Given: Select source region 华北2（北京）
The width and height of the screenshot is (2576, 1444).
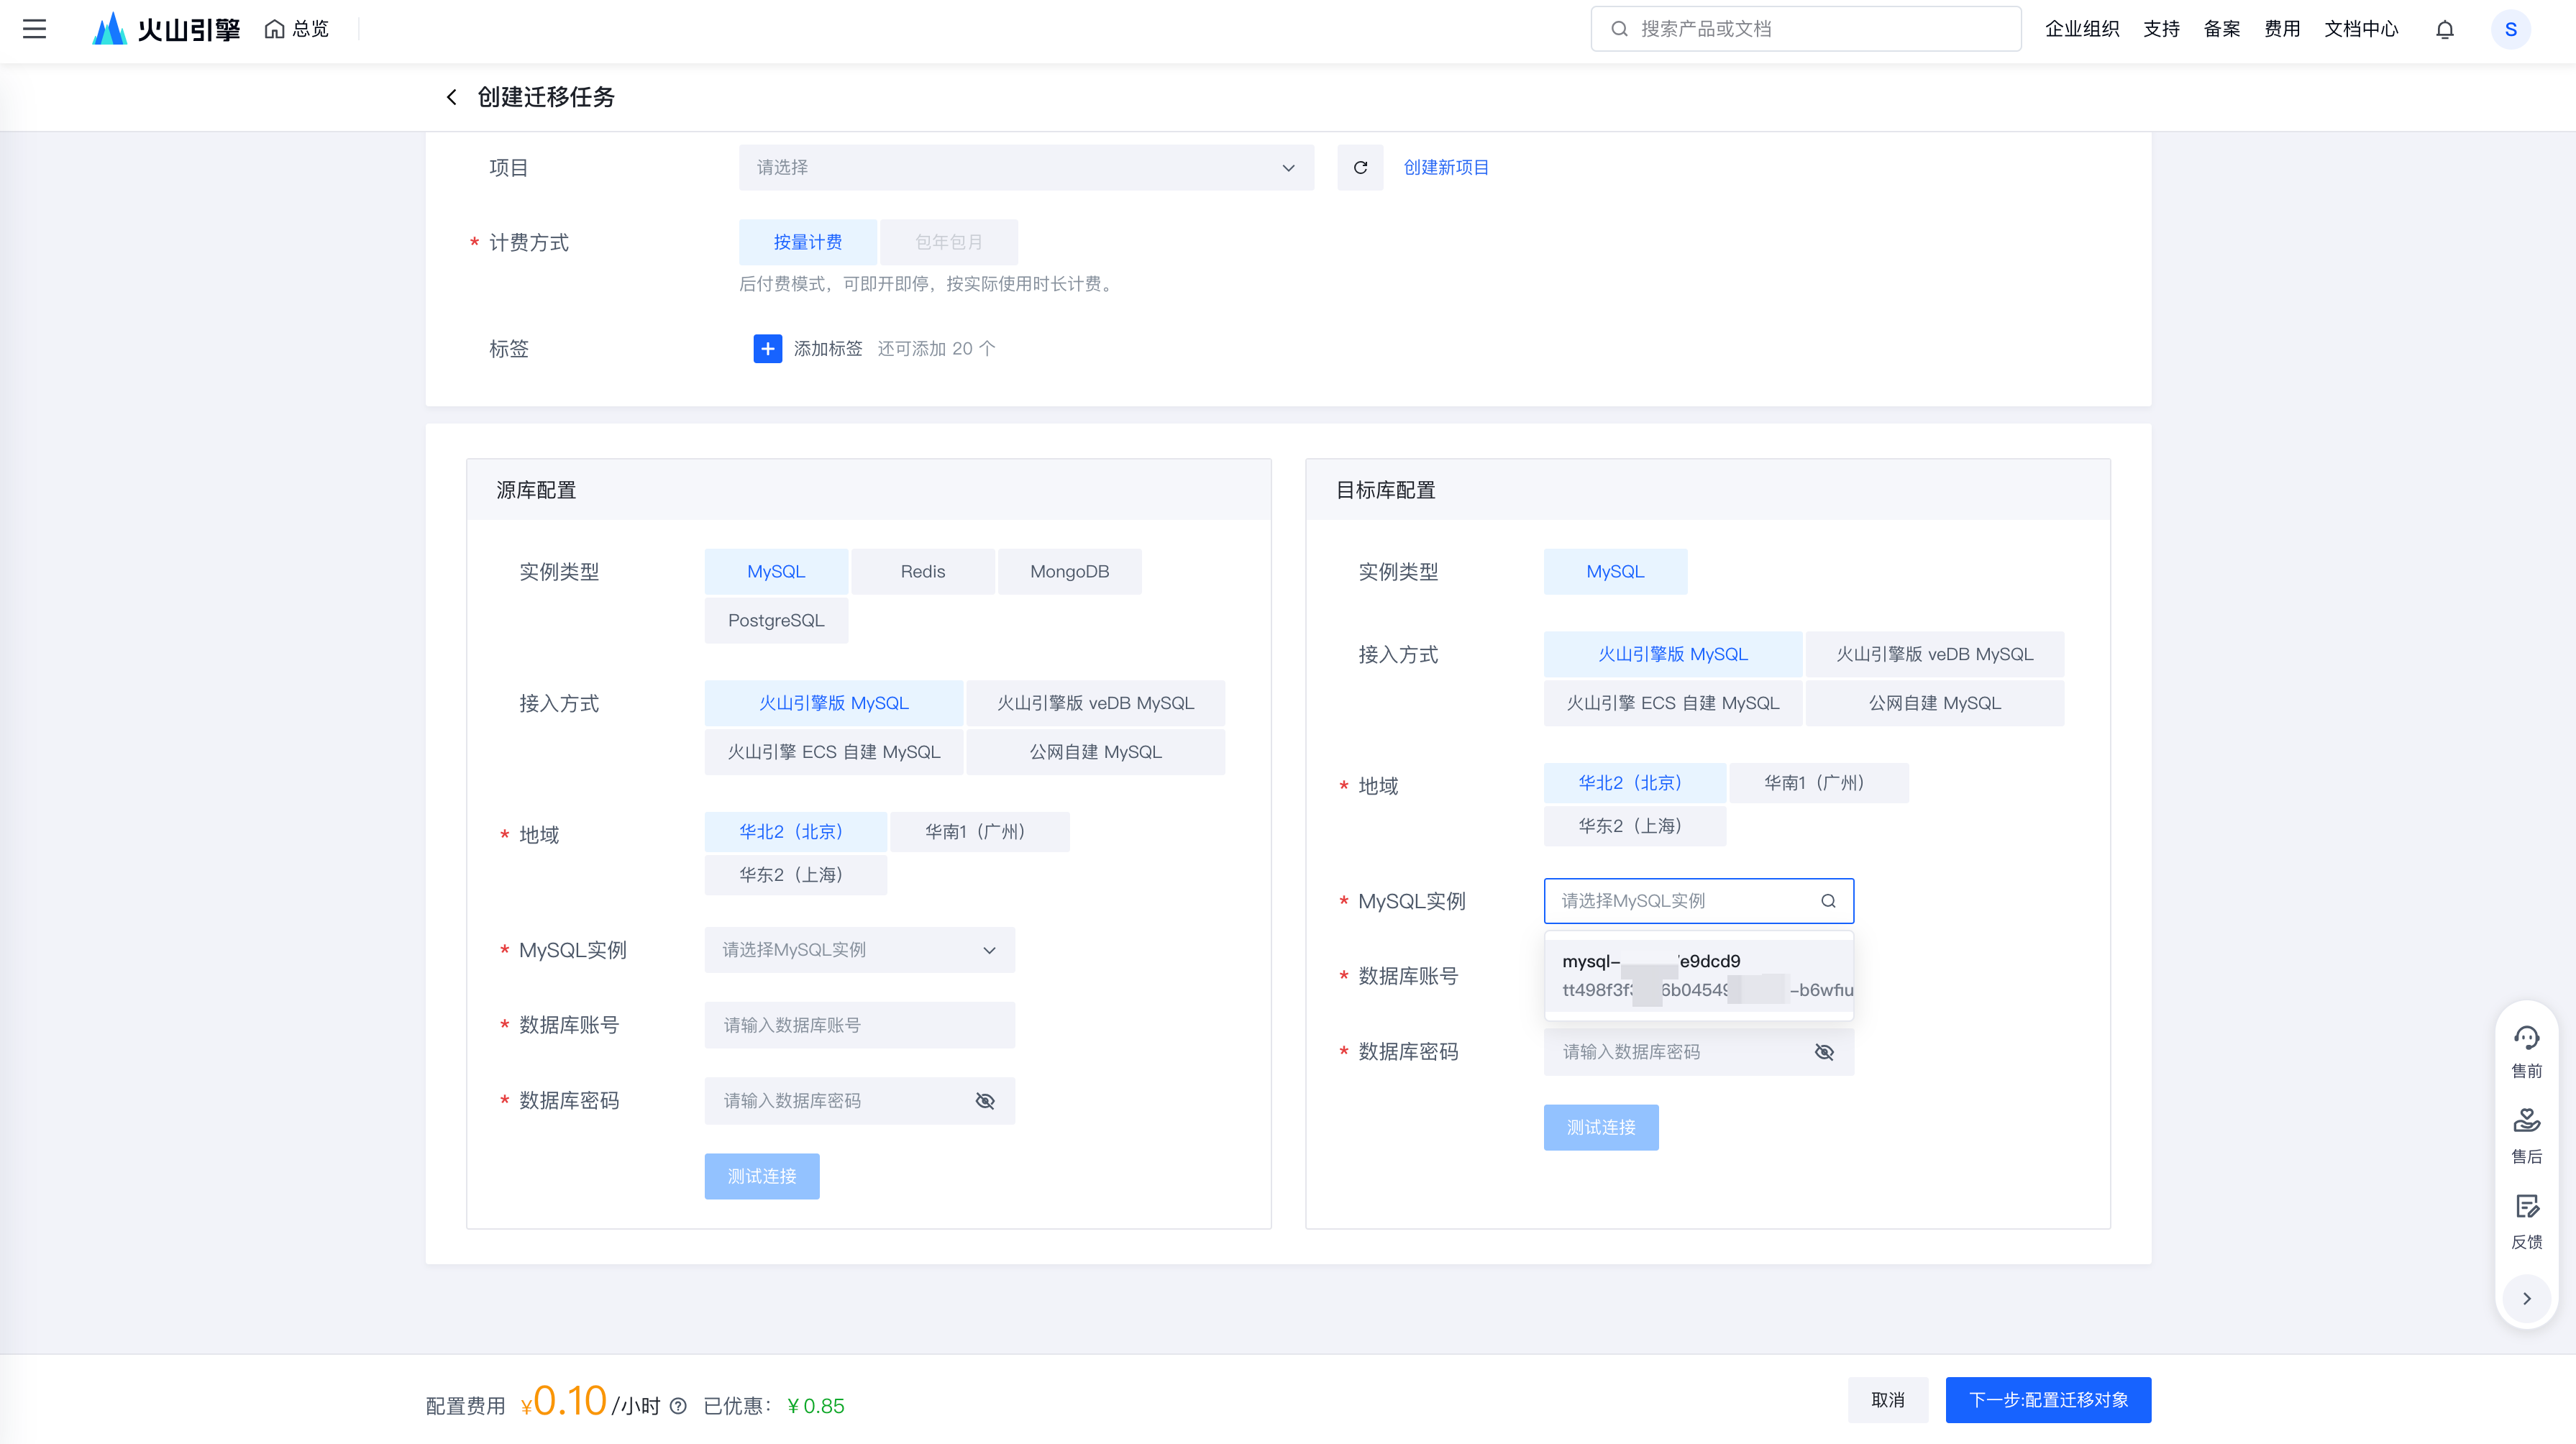Looking at the screenshot, I should [x=795, y=832].
